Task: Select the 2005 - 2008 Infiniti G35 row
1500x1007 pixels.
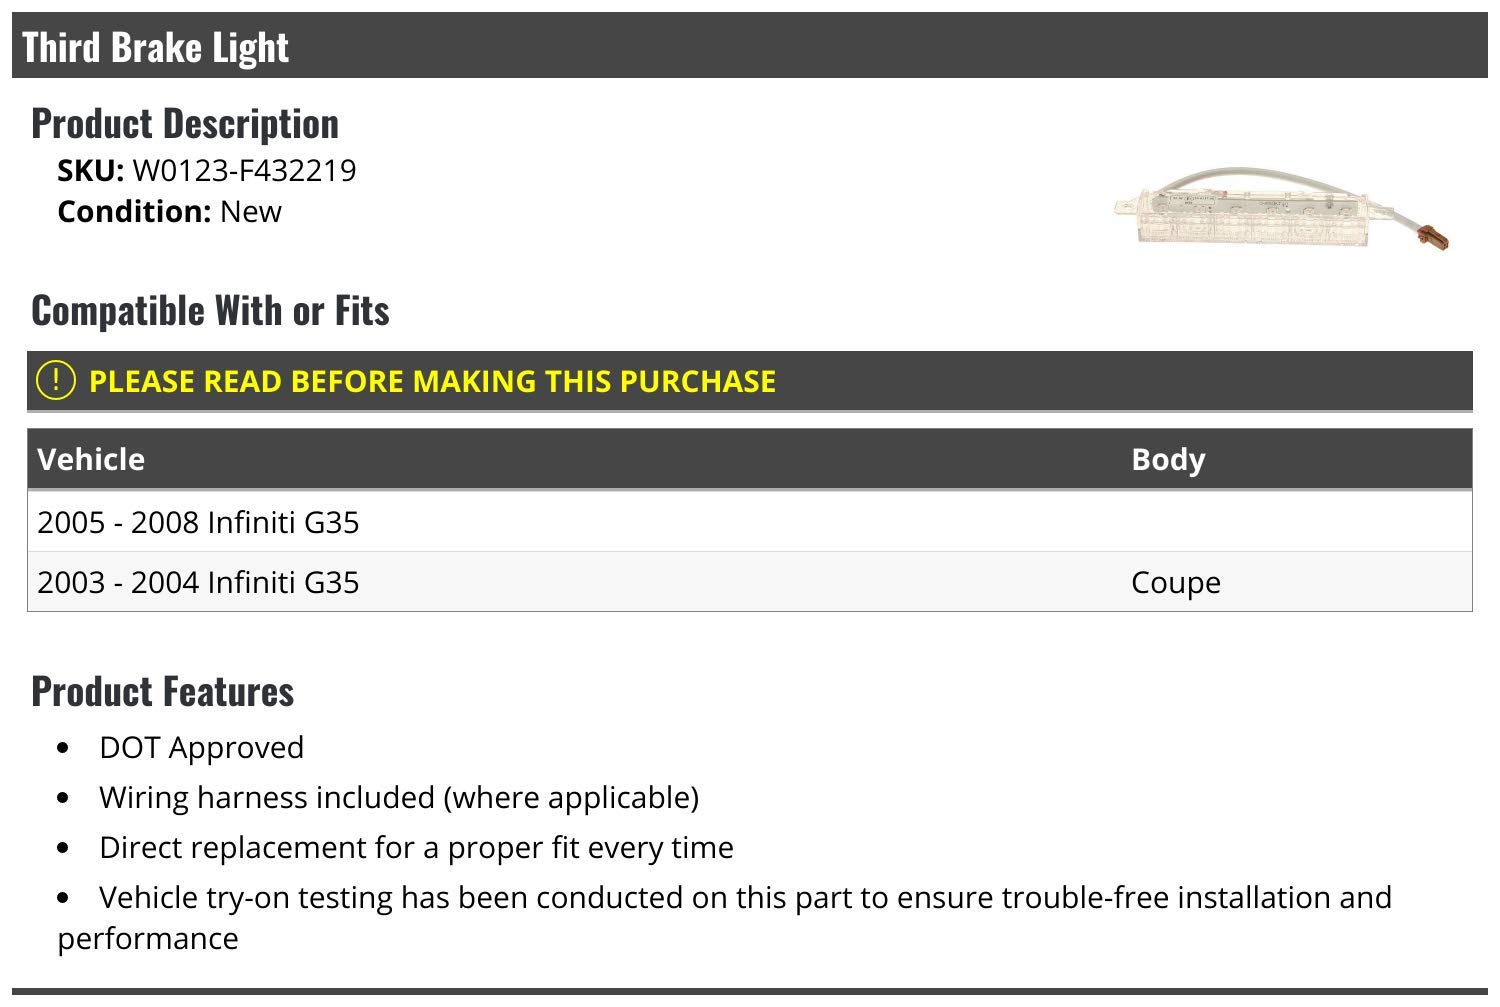Action: [x=198, y=522]
